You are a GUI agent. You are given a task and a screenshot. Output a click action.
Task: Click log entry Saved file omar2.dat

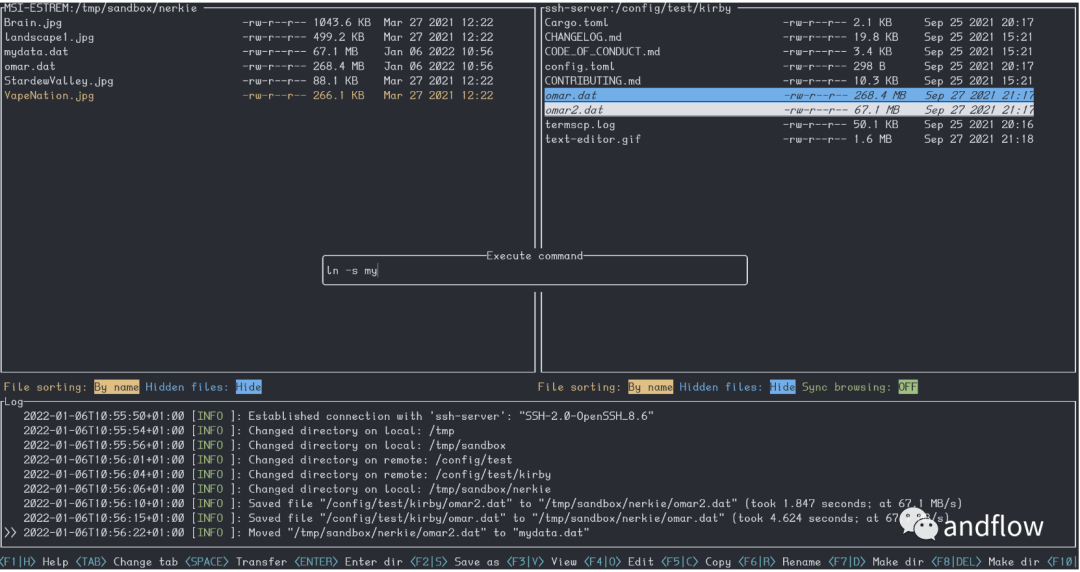click(x=492, y=504)
